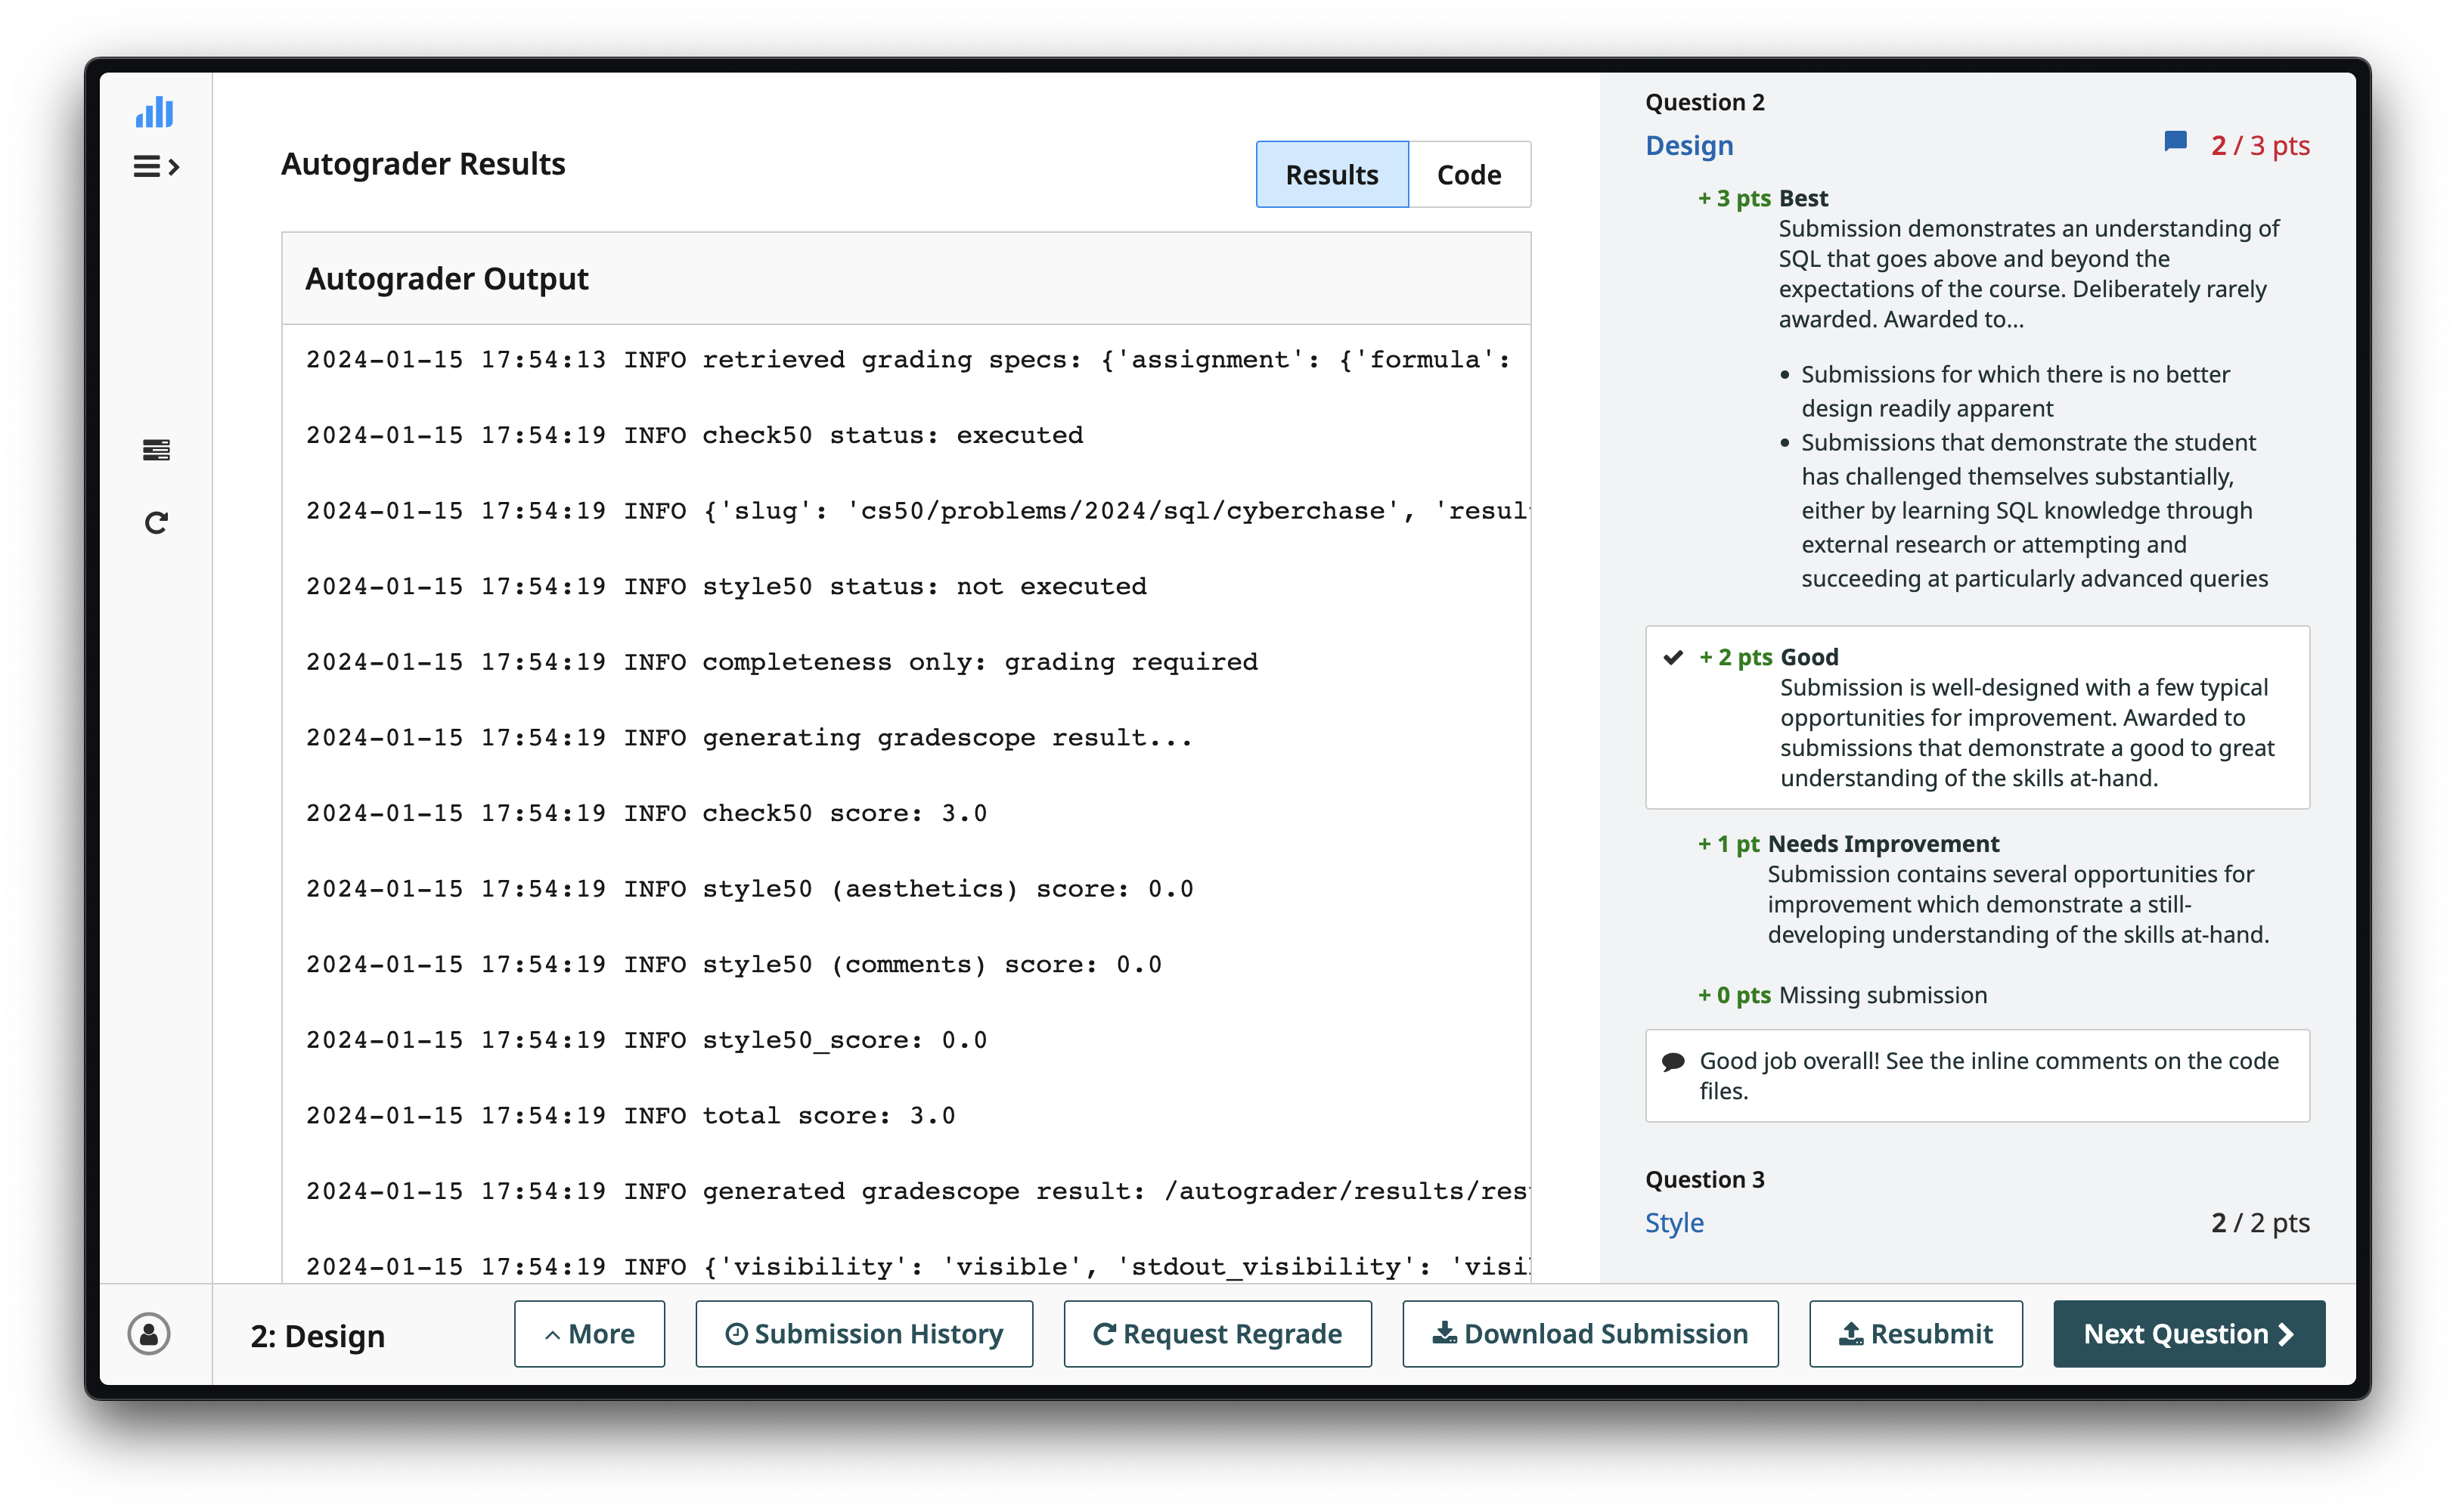Screen dimensions: 2456x1512
Task: Click the blue comment flag beside Design score
Action: point(2175,142)
